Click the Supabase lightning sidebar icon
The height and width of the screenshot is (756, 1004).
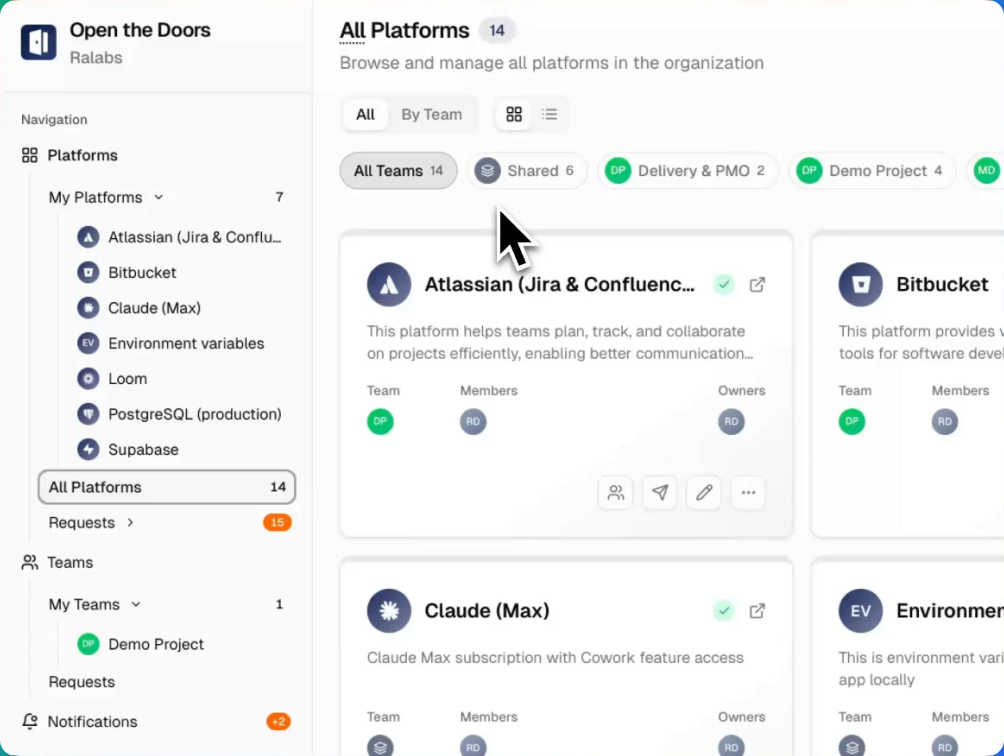click(88, 449)
